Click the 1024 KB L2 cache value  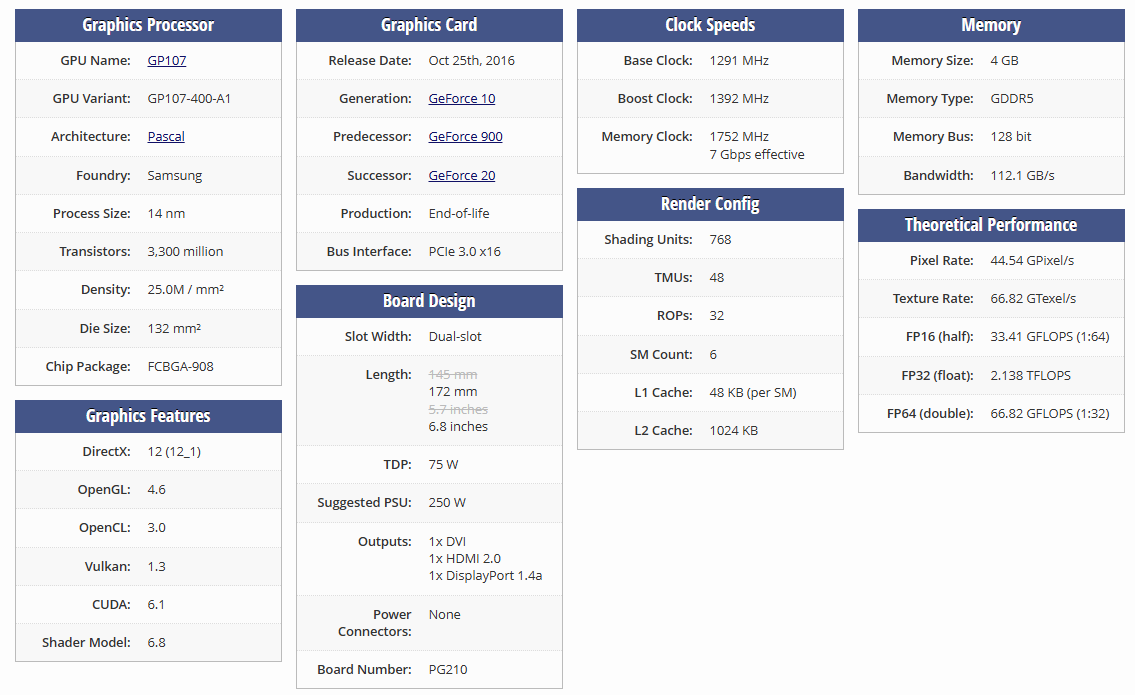point(733,431)
